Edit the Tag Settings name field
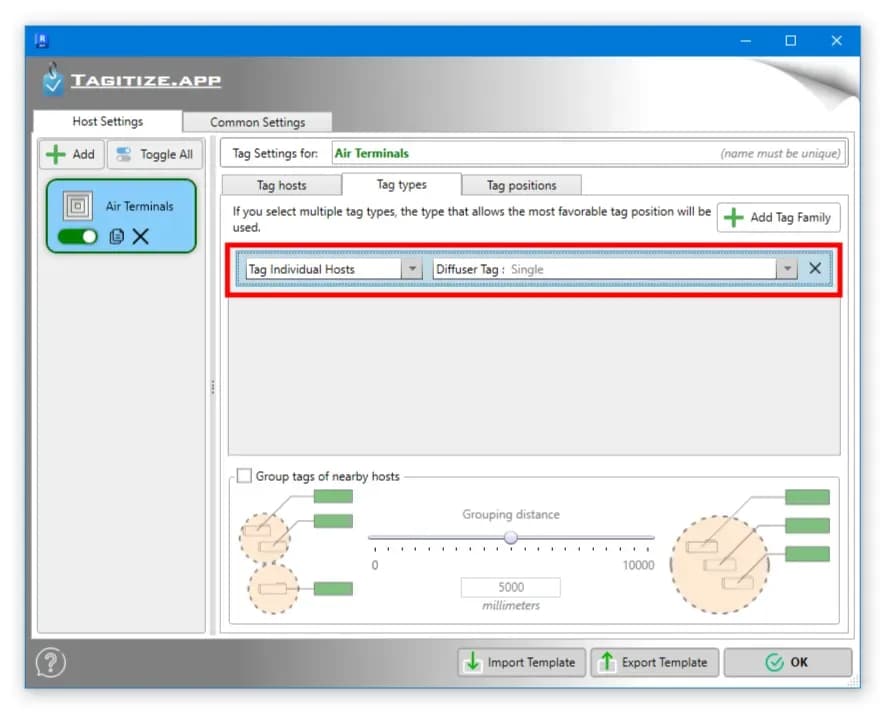Screen dimensions: 888x717 tap(588, 153)
